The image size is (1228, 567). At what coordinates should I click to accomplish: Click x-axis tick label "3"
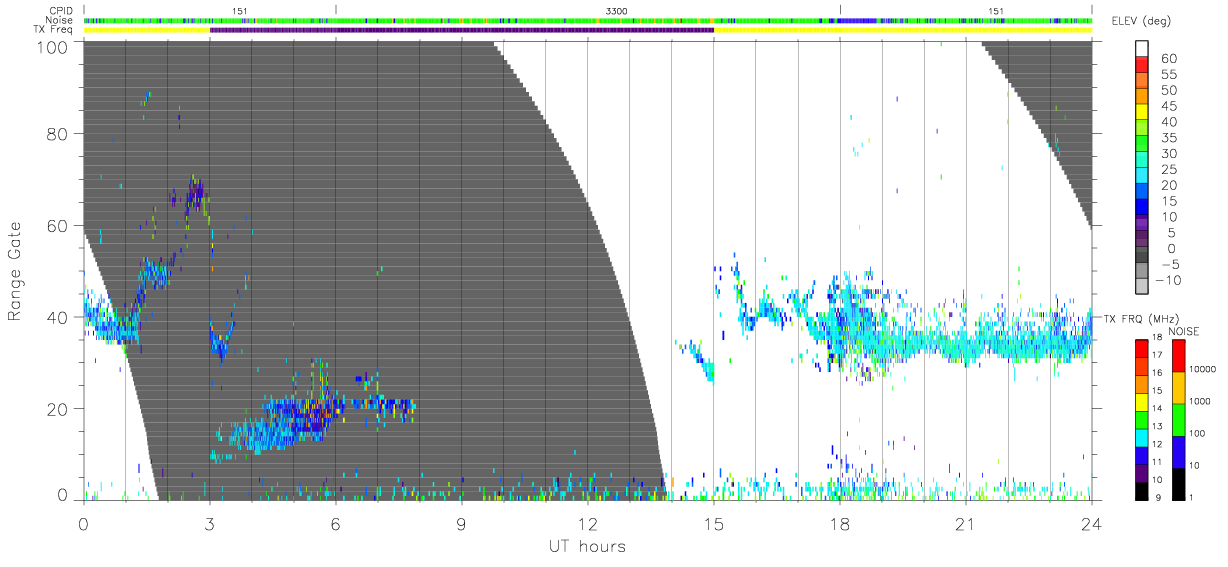pos(209,523)
